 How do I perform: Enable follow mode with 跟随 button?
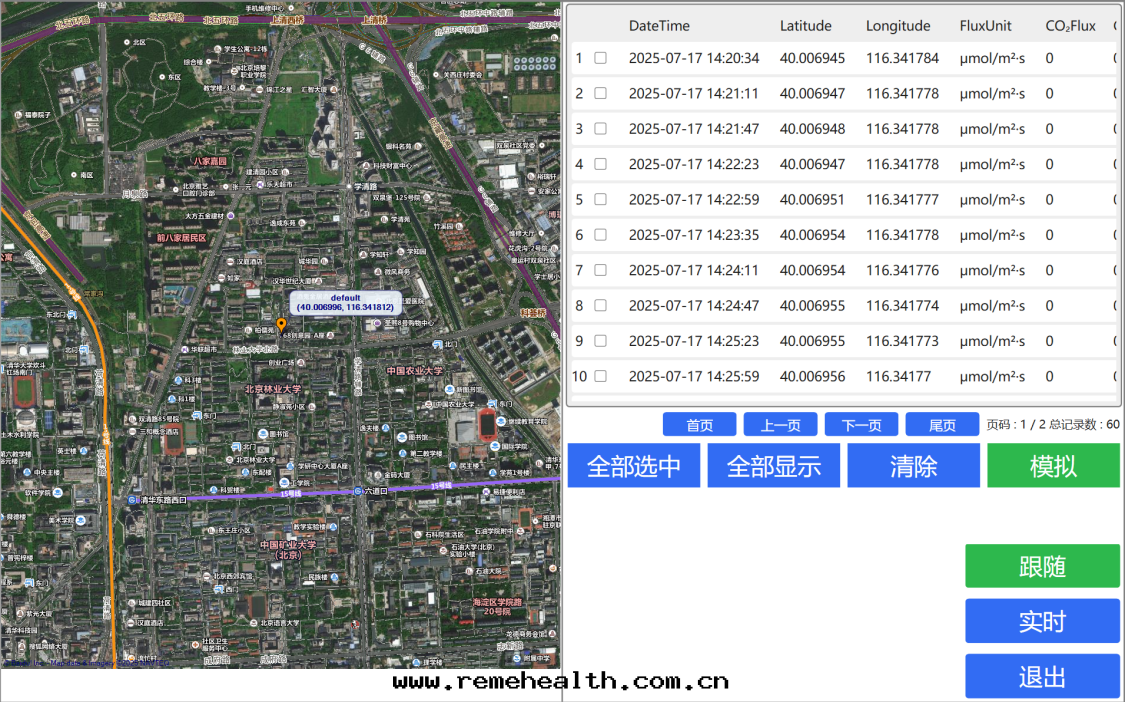(1042, 566)
